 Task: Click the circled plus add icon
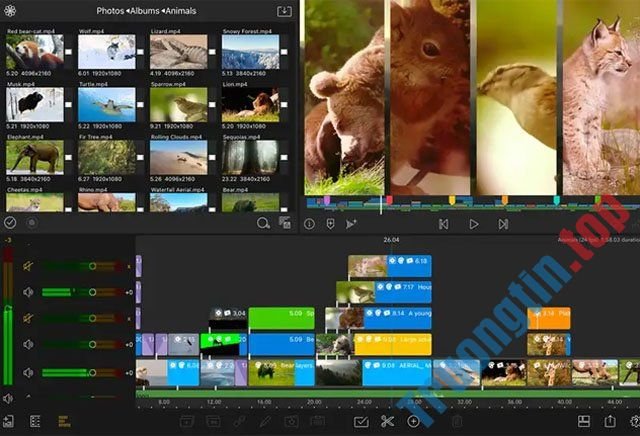pyautogui.click(x=413, y=421)
